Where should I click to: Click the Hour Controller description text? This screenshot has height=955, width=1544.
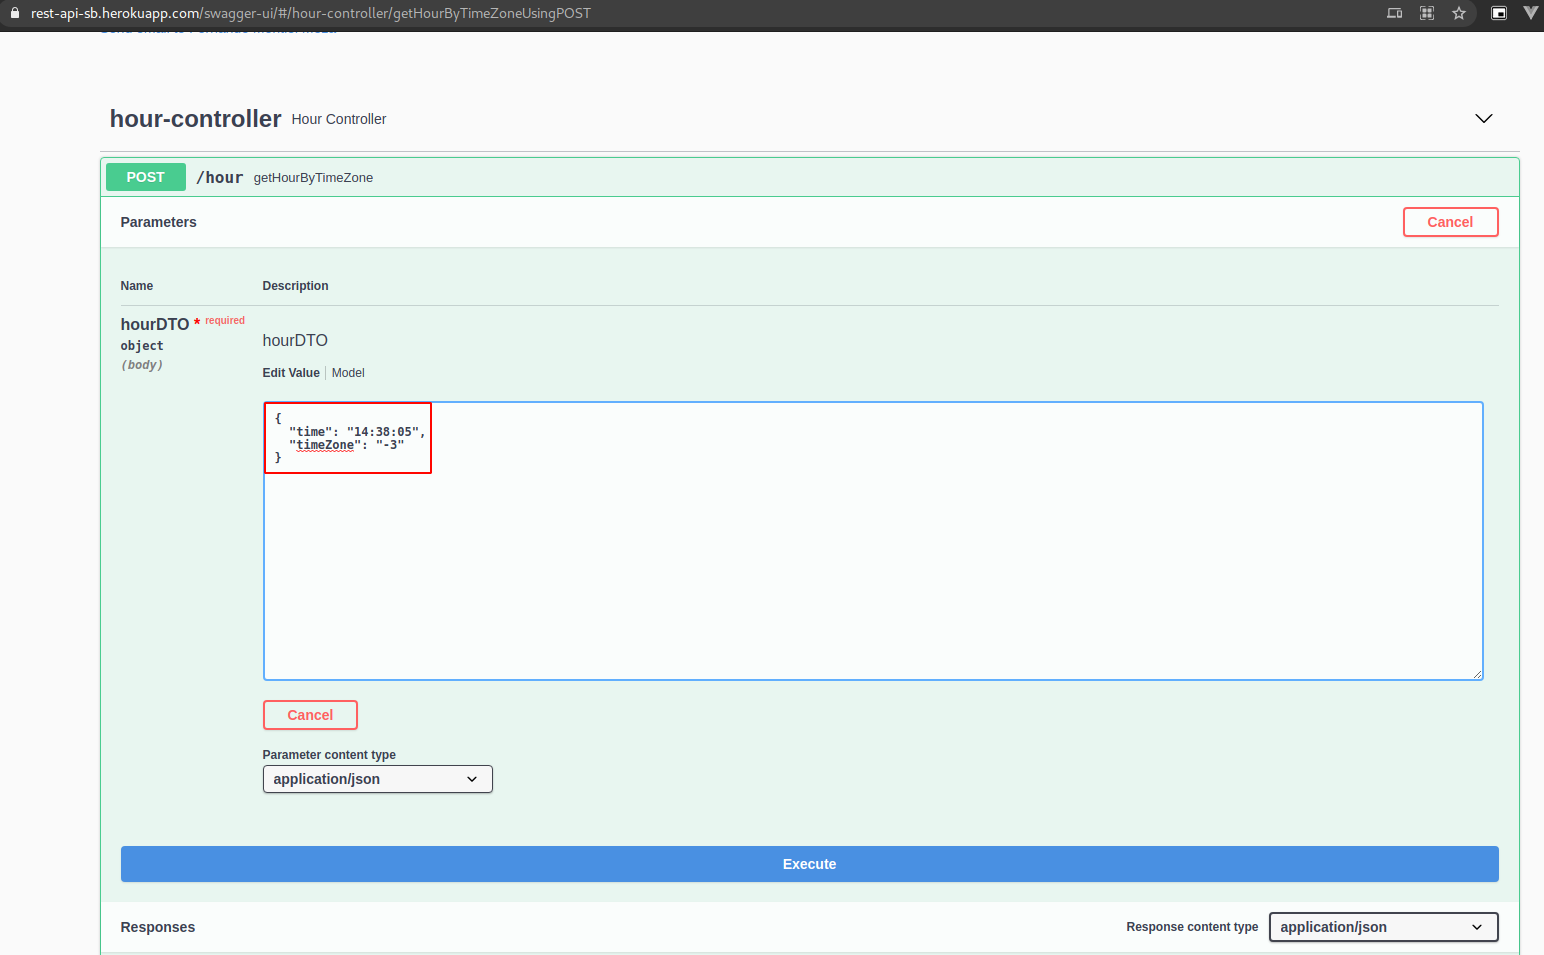[x=339, y=119]
